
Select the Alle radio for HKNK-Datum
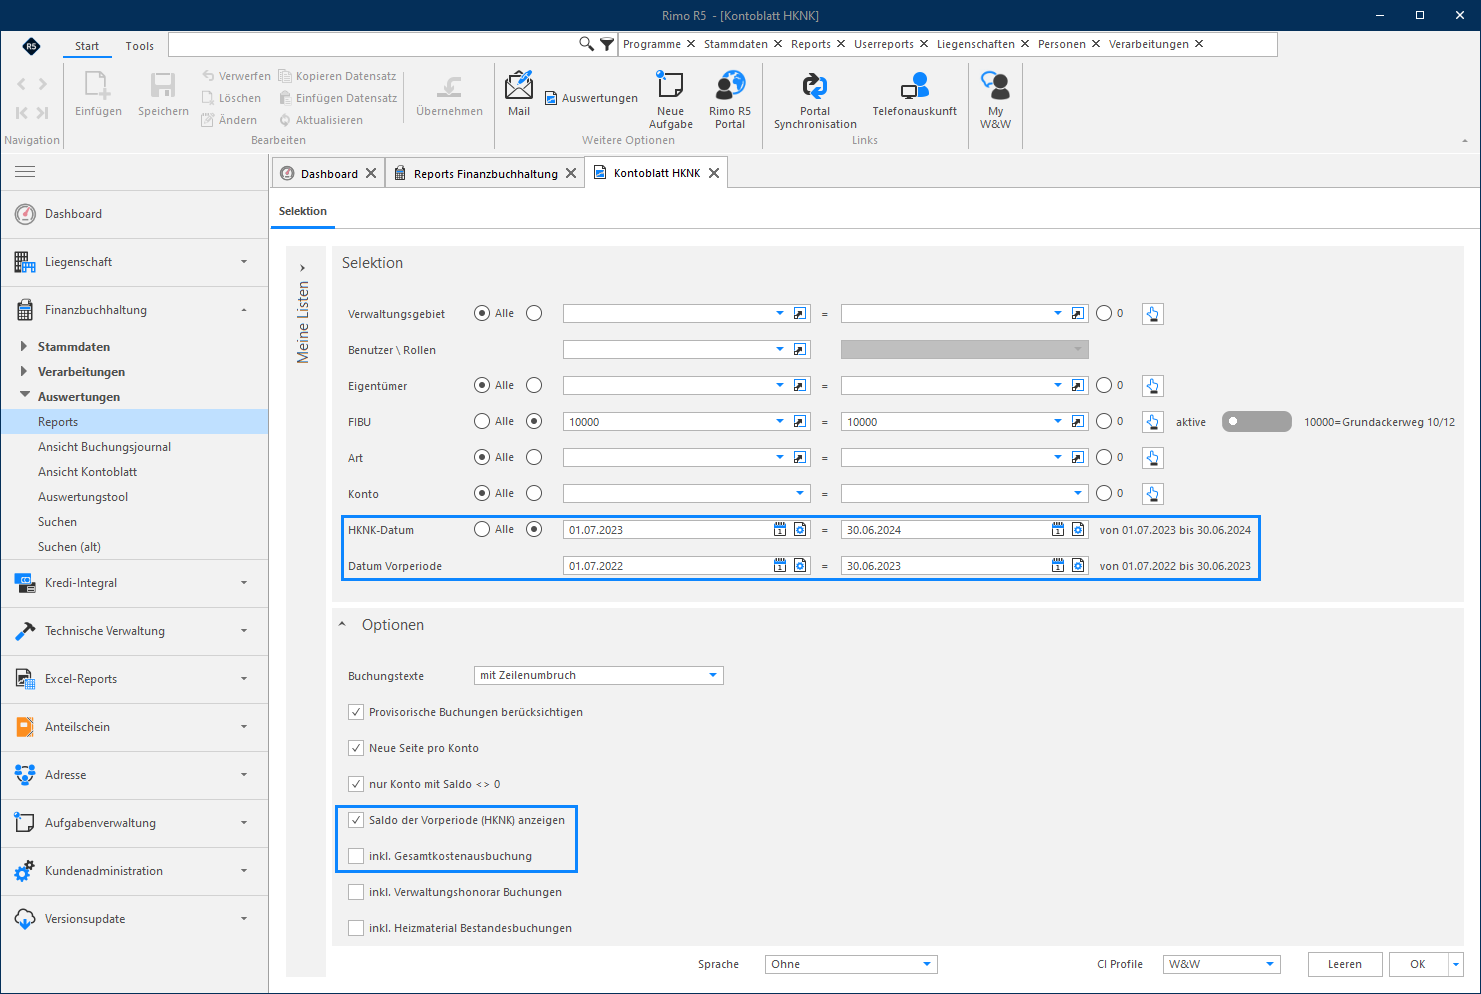click(x=482, y=530)
